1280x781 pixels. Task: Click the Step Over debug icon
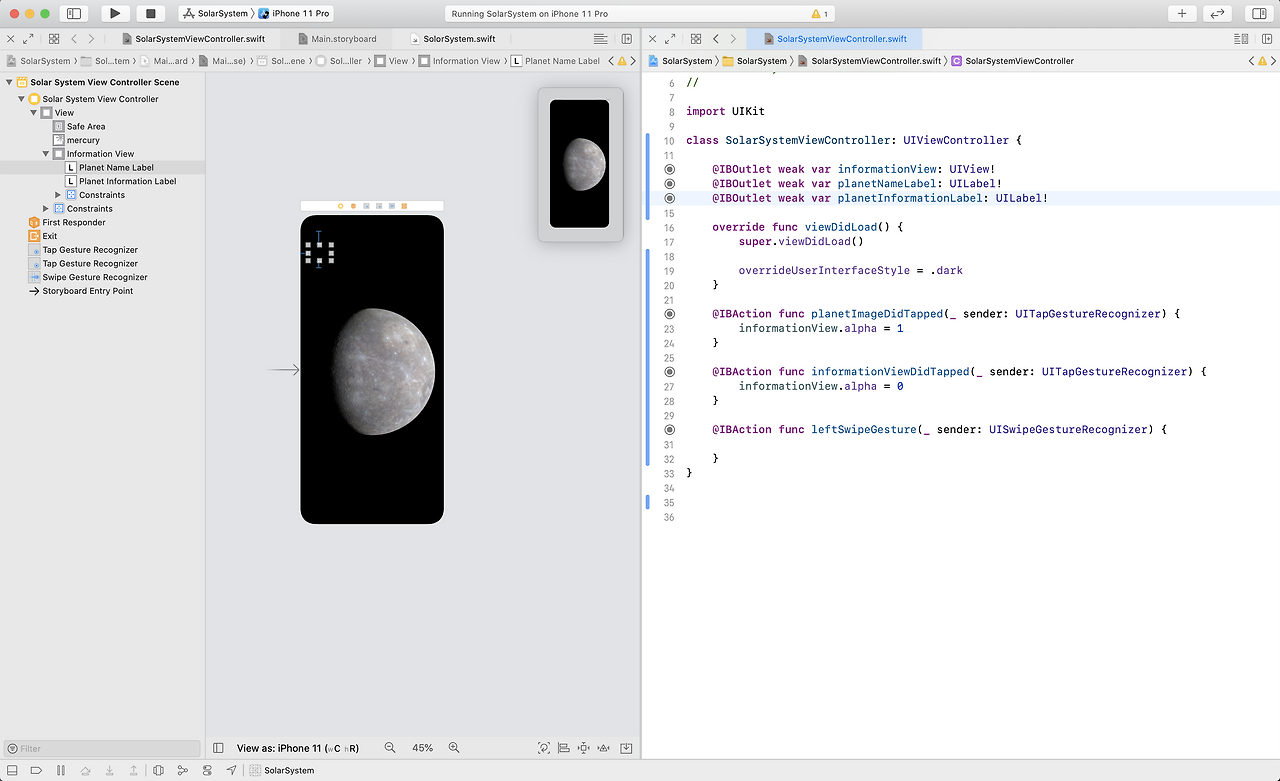pyautogui.click(x=85, y=770)
